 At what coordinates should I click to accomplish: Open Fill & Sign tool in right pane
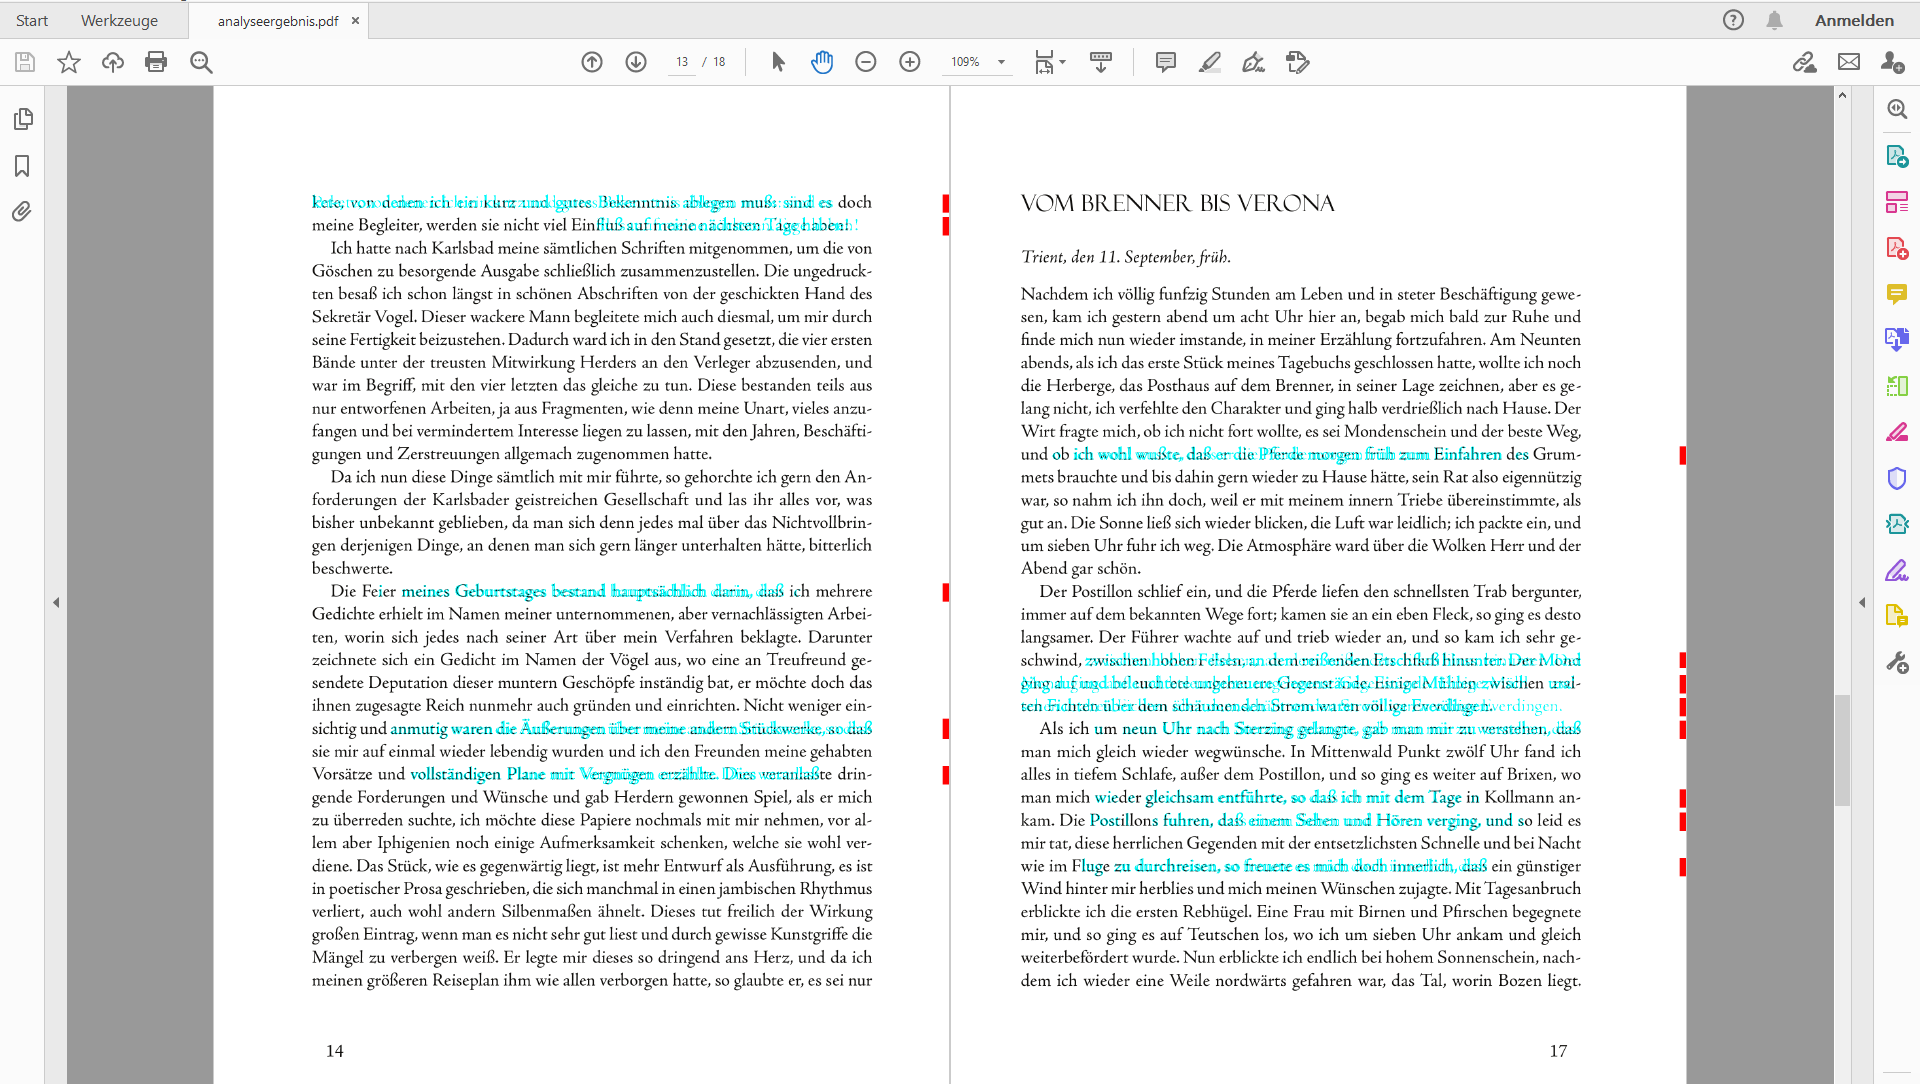click(x=1897, y=570)
